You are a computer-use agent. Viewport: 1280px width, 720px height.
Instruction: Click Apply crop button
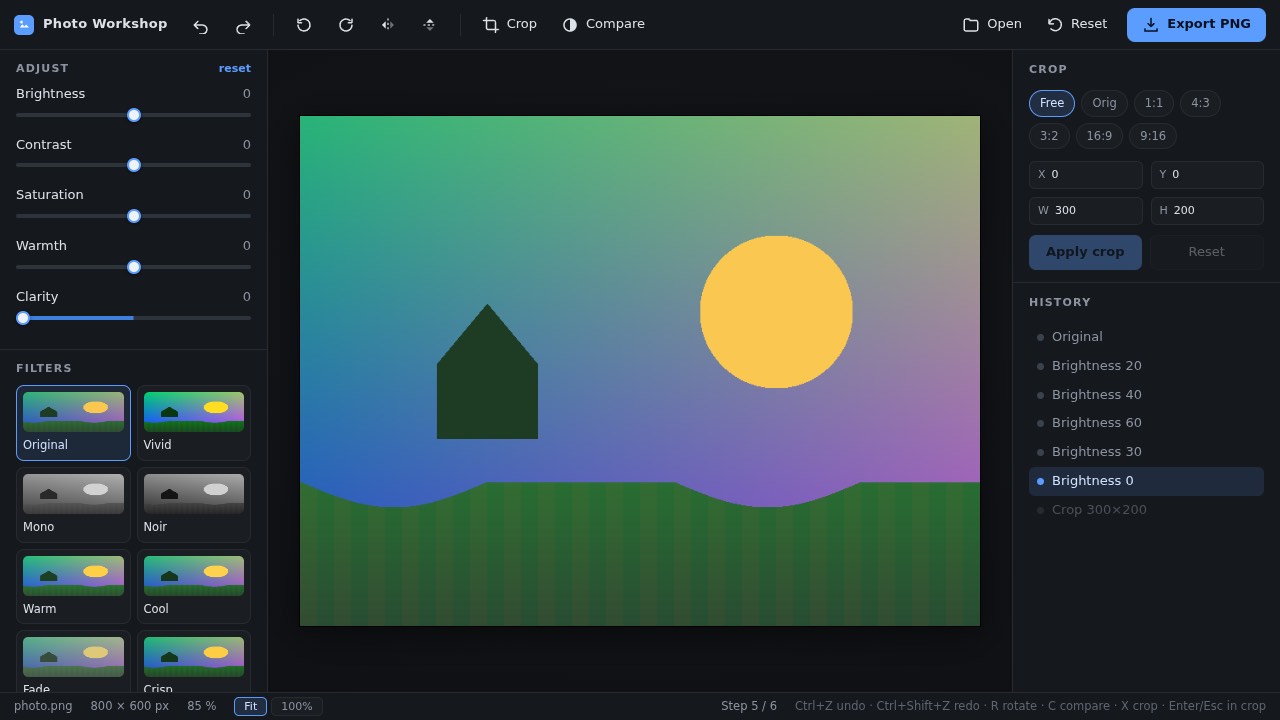coord(1085,252)
